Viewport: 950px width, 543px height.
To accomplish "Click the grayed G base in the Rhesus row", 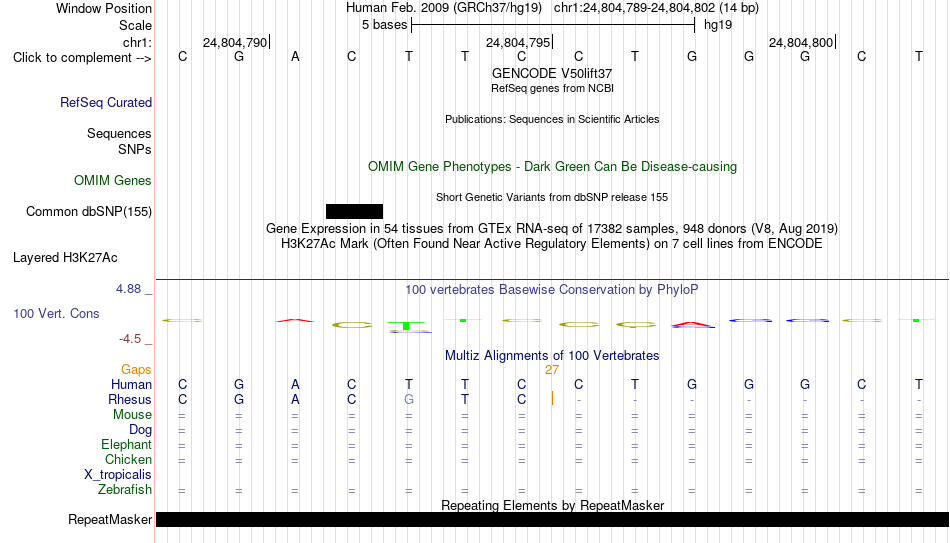I will (x=409, y=399).
